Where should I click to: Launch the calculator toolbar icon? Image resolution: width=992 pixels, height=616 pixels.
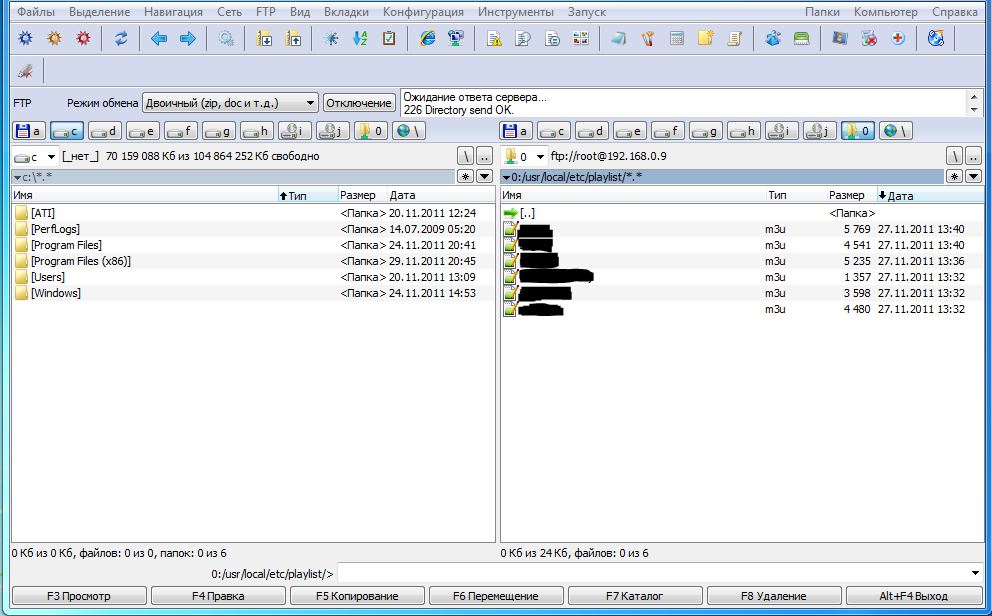click(x=677, y=39)
